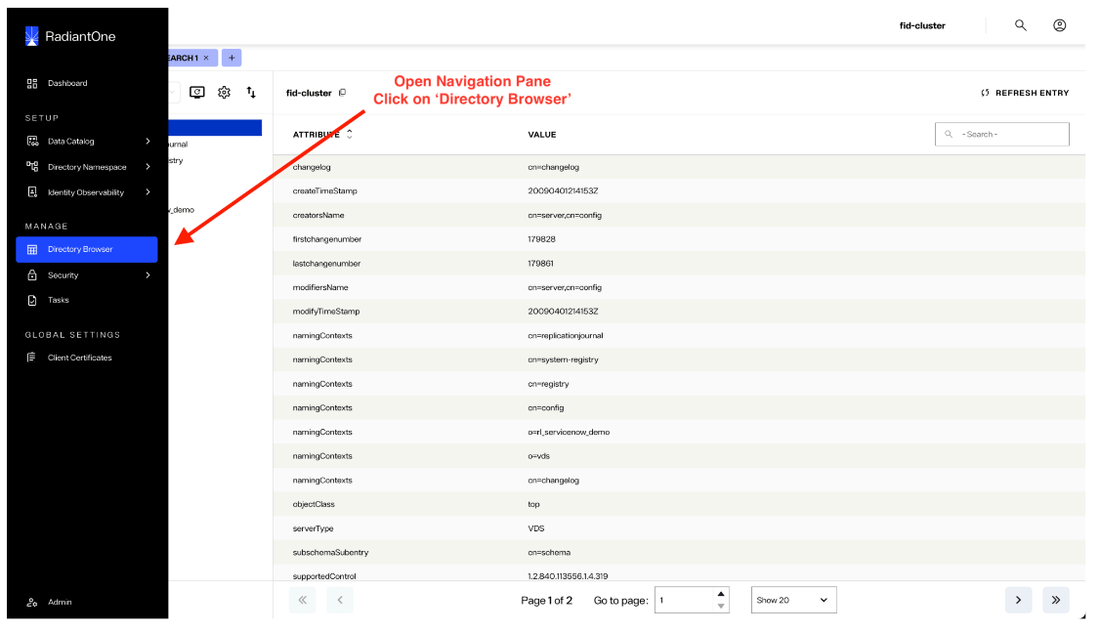Sort by ATTRIBUTE column arrows
The image size is (1100, 630).
point(349,134)
